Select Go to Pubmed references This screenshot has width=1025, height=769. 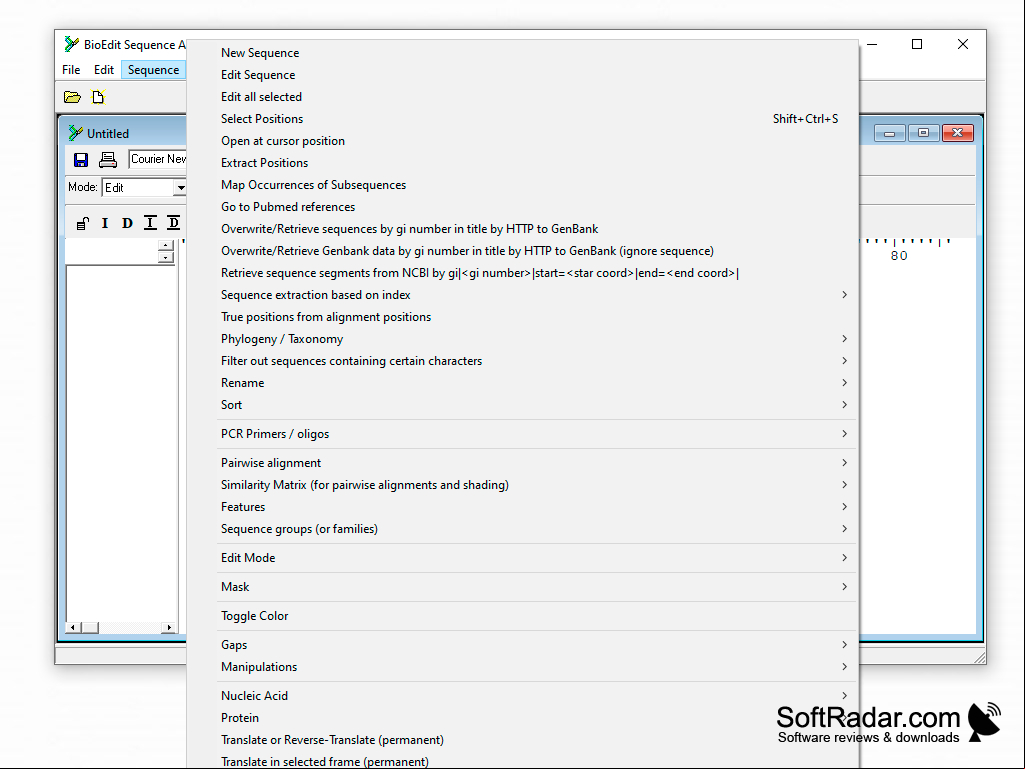[x=522, y=207]
